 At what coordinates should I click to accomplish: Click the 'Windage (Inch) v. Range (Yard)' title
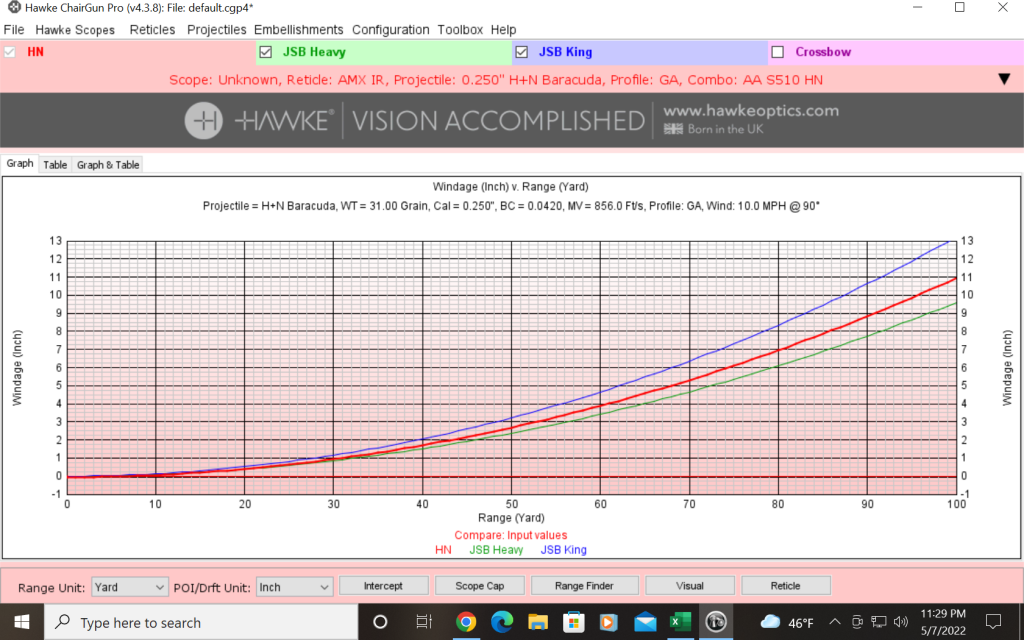coord(511,187)
